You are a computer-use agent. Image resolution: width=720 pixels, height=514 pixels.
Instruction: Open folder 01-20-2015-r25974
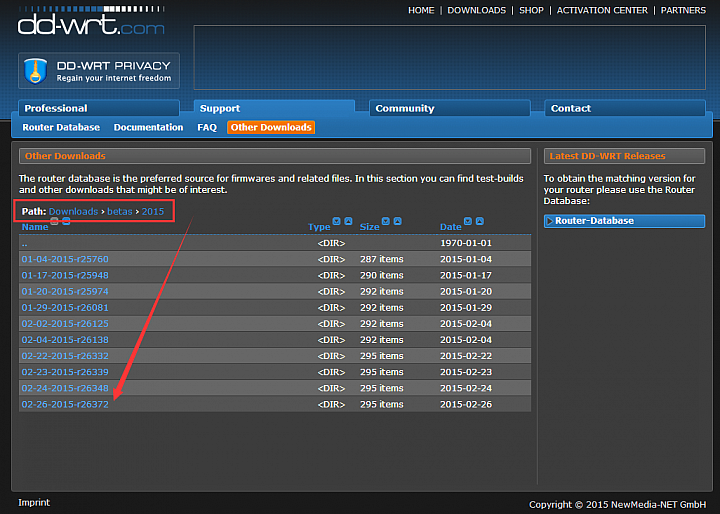[65, 291]
